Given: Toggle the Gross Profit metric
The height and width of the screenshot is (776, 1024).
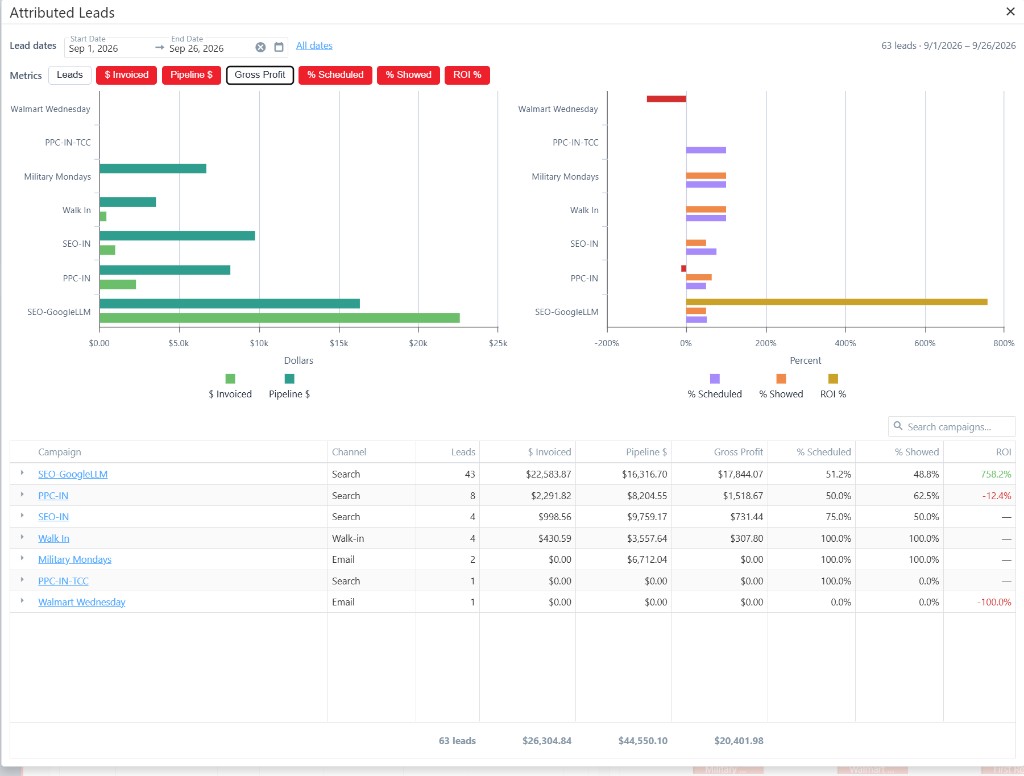Looking at the screenshot, I should coord(260,75).
